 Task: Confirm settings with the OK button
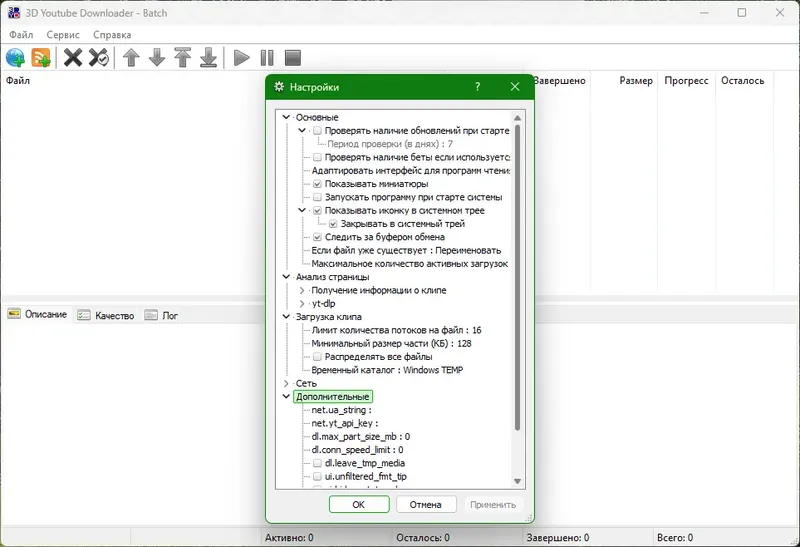[359, 504]
